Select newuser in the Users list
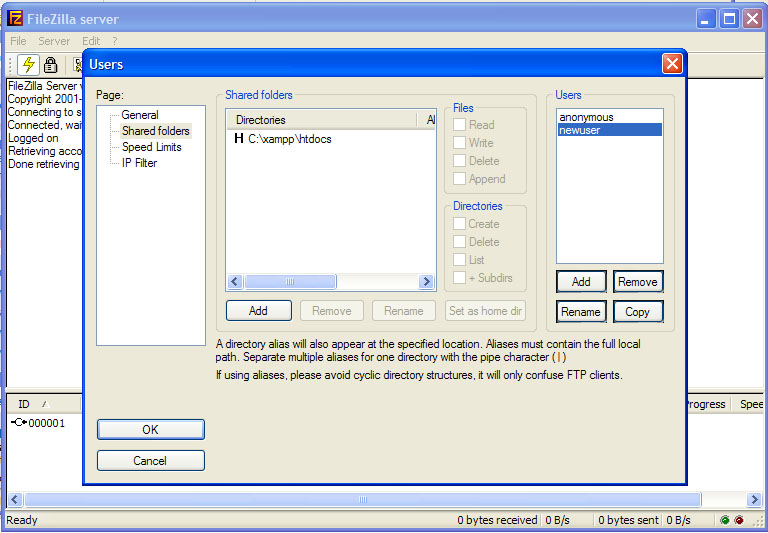The image size is (768, 533). coord(610,130)
